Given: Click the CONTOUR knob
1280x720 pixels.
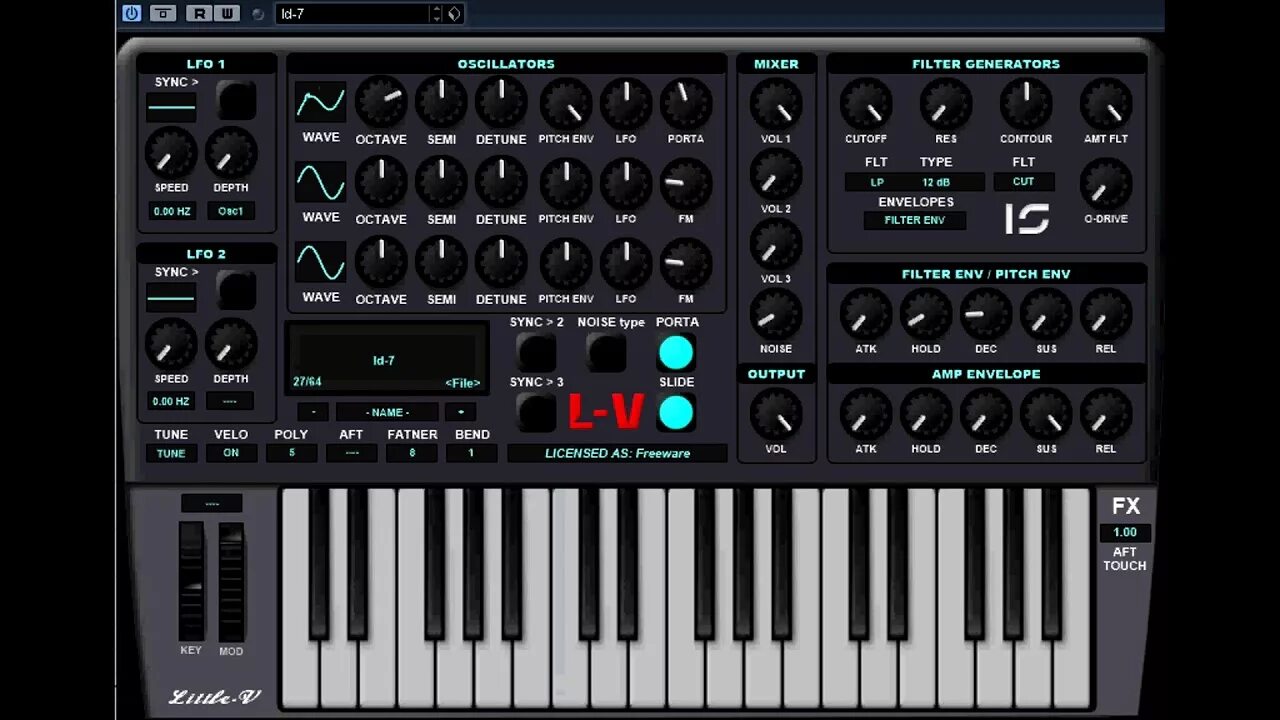Looking at the screenshot, I should (x=1026, y=102).
